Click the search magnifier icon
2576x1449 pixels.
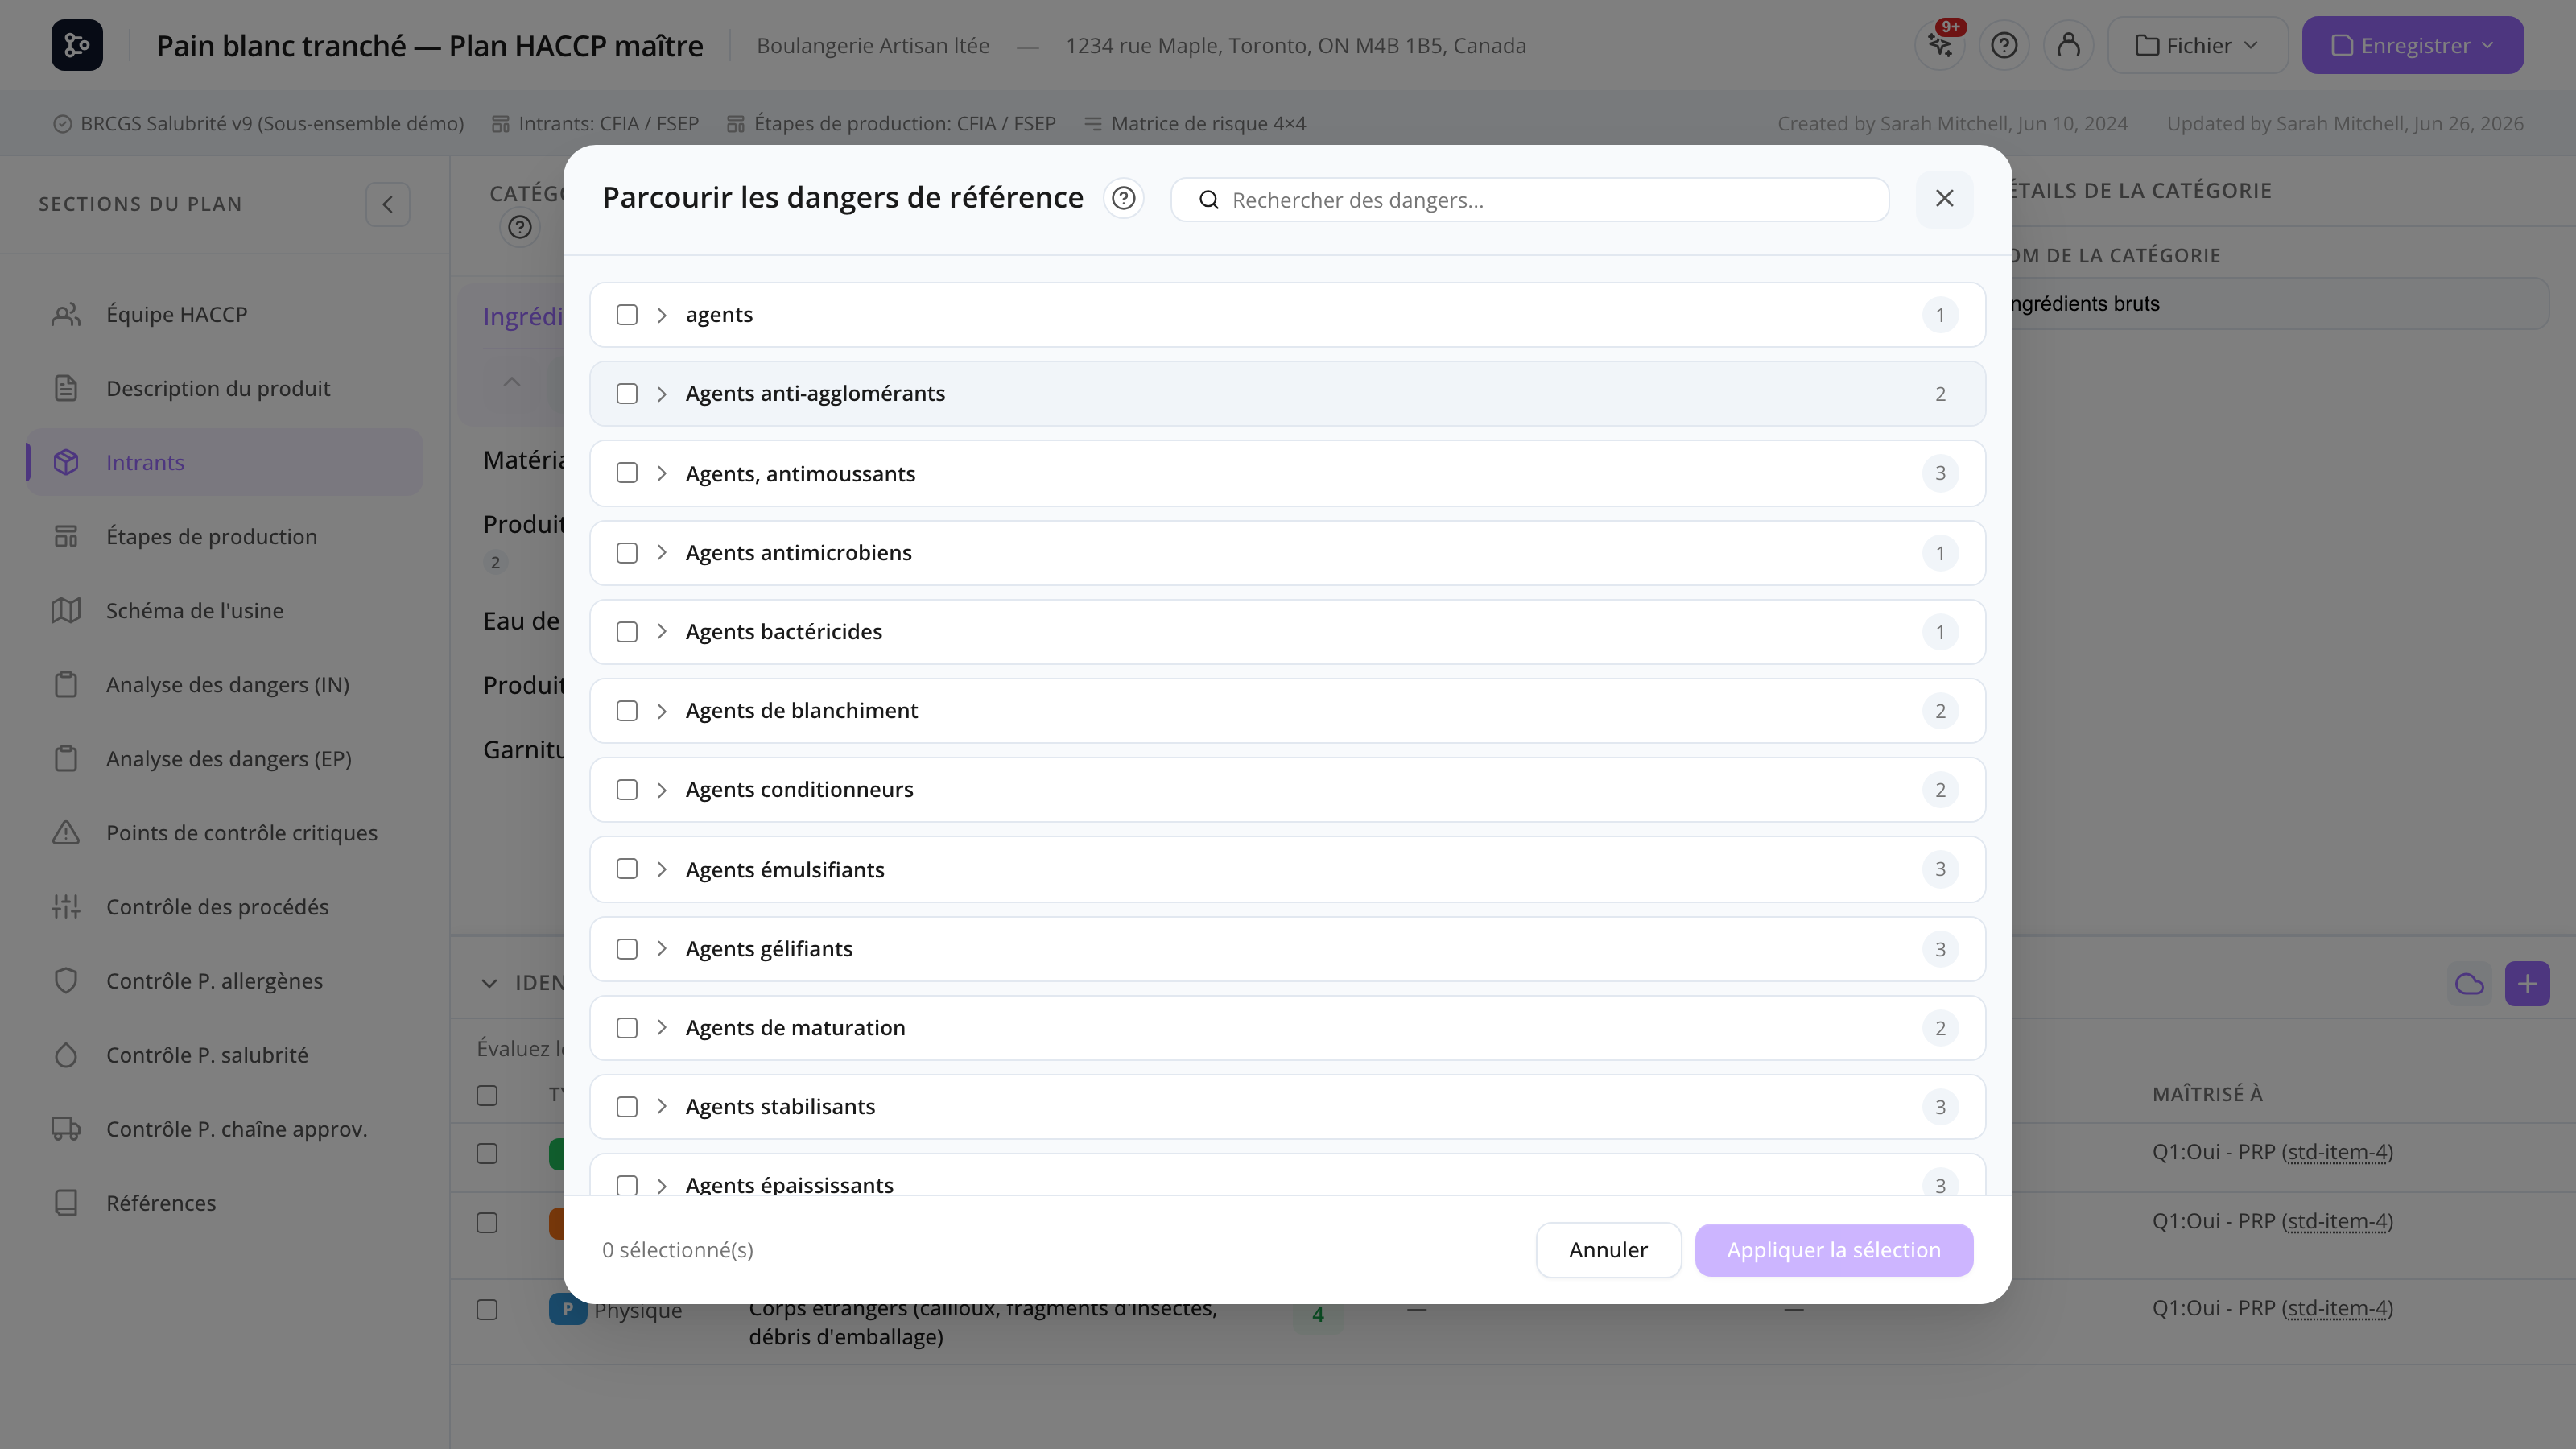[1209, 200]
